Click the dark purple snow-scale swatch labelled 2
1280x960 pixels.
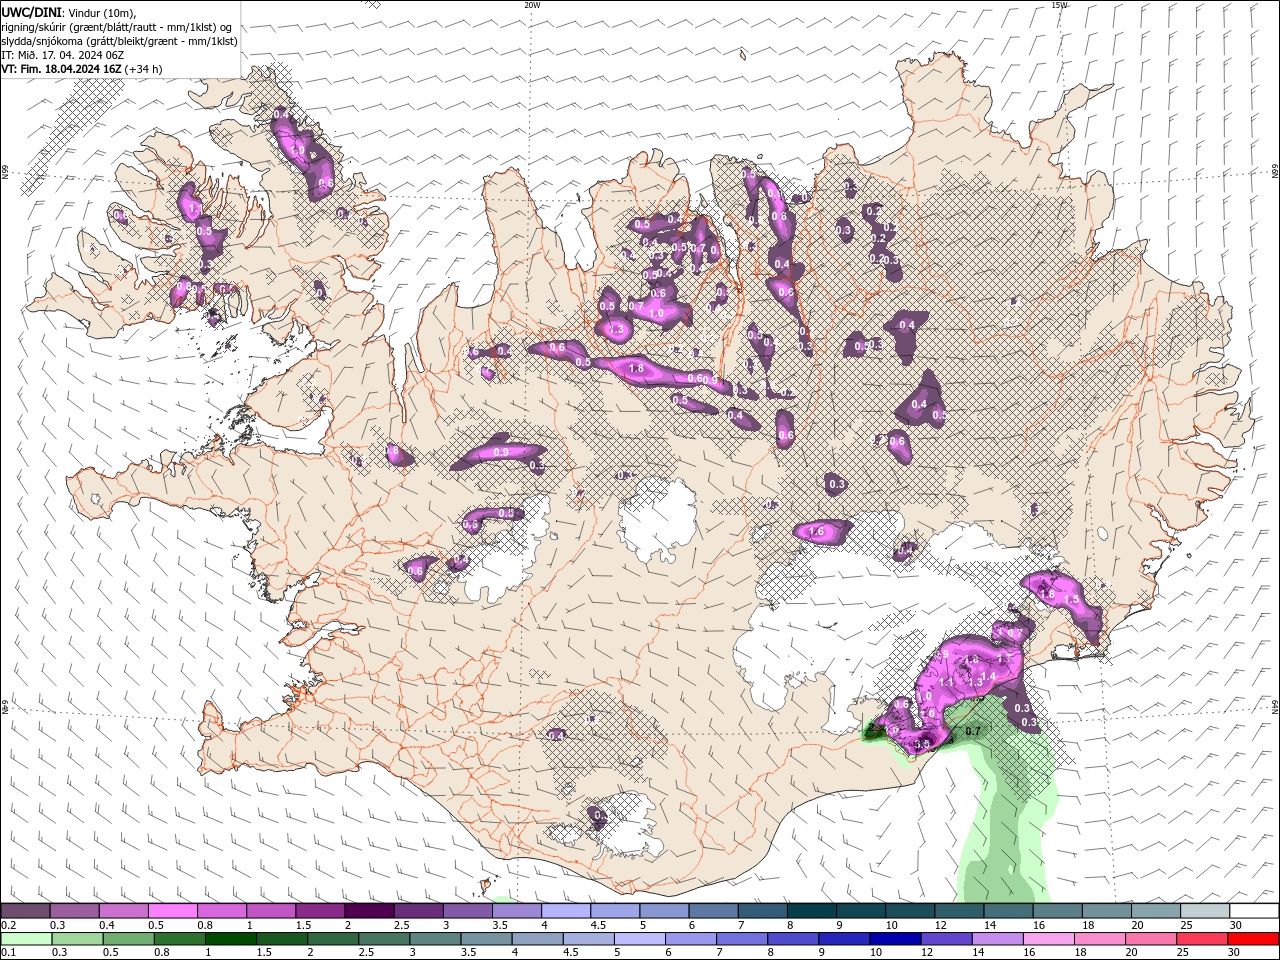369,911
